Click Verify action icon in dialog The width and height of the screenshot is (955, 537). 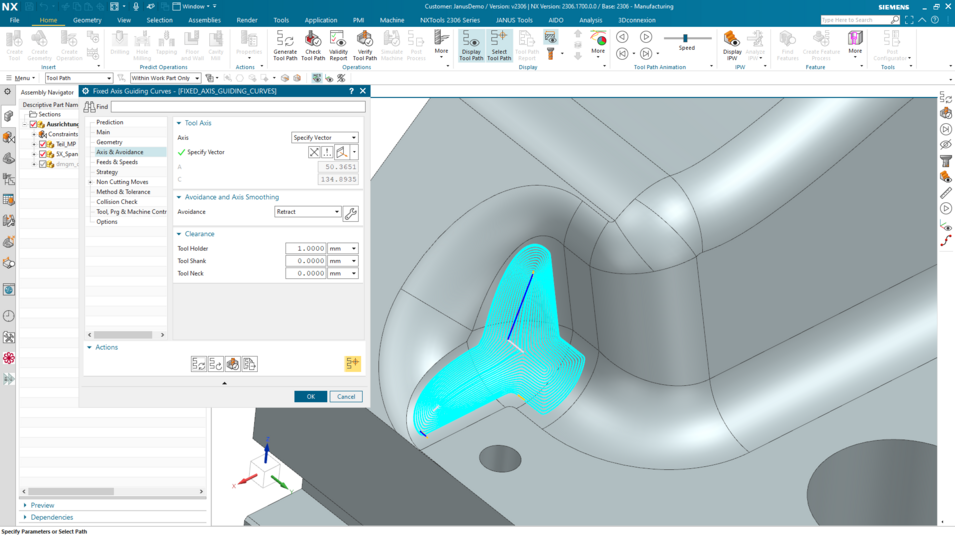point(233,364)
